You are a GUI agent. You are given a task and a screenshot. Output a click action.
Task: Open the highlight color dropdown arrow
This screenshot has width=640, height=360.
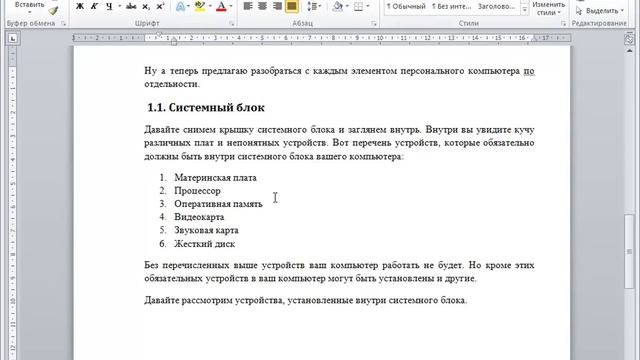210,6
